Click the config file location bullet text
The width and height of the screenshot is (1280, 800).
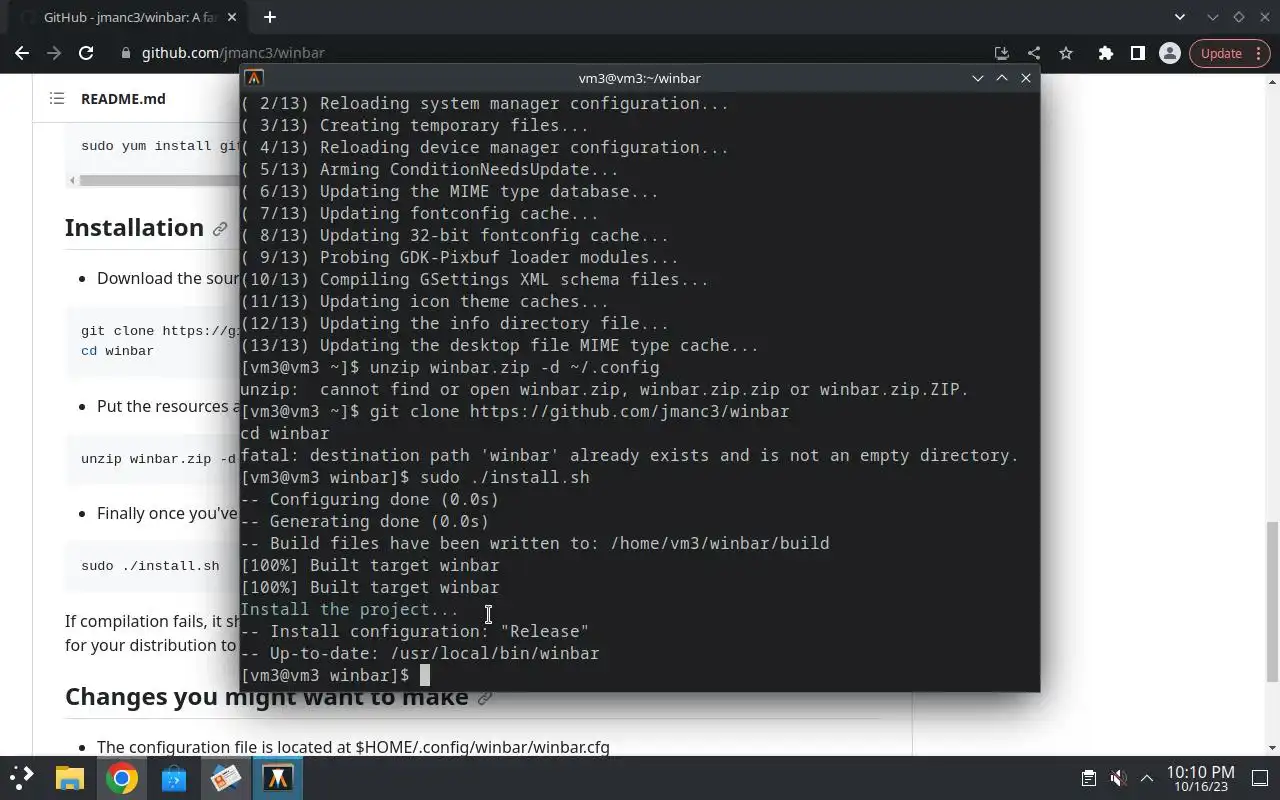point(353,747)
